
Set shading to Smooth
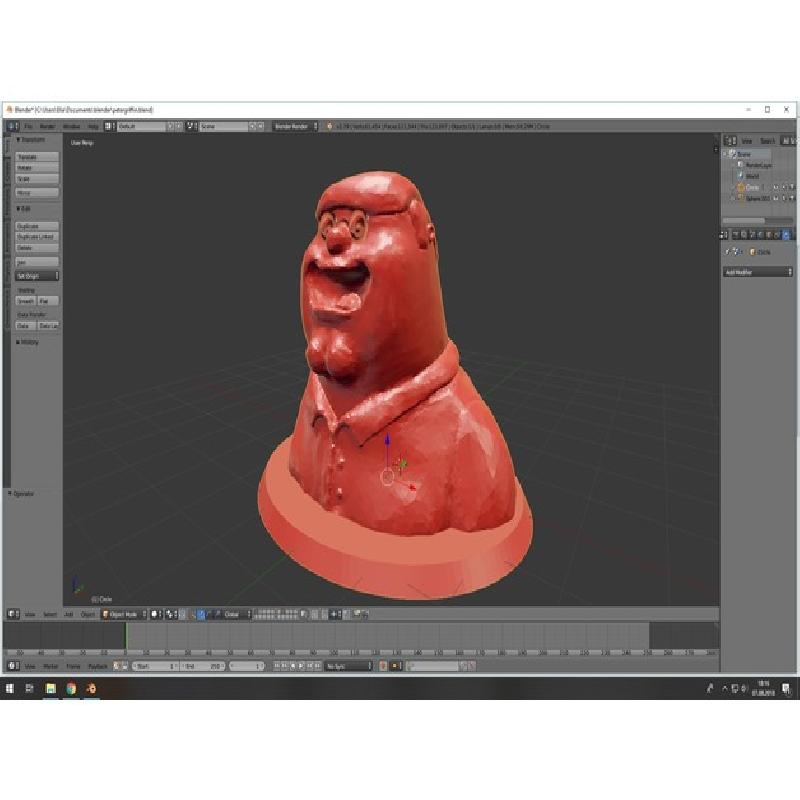(26, 301)
